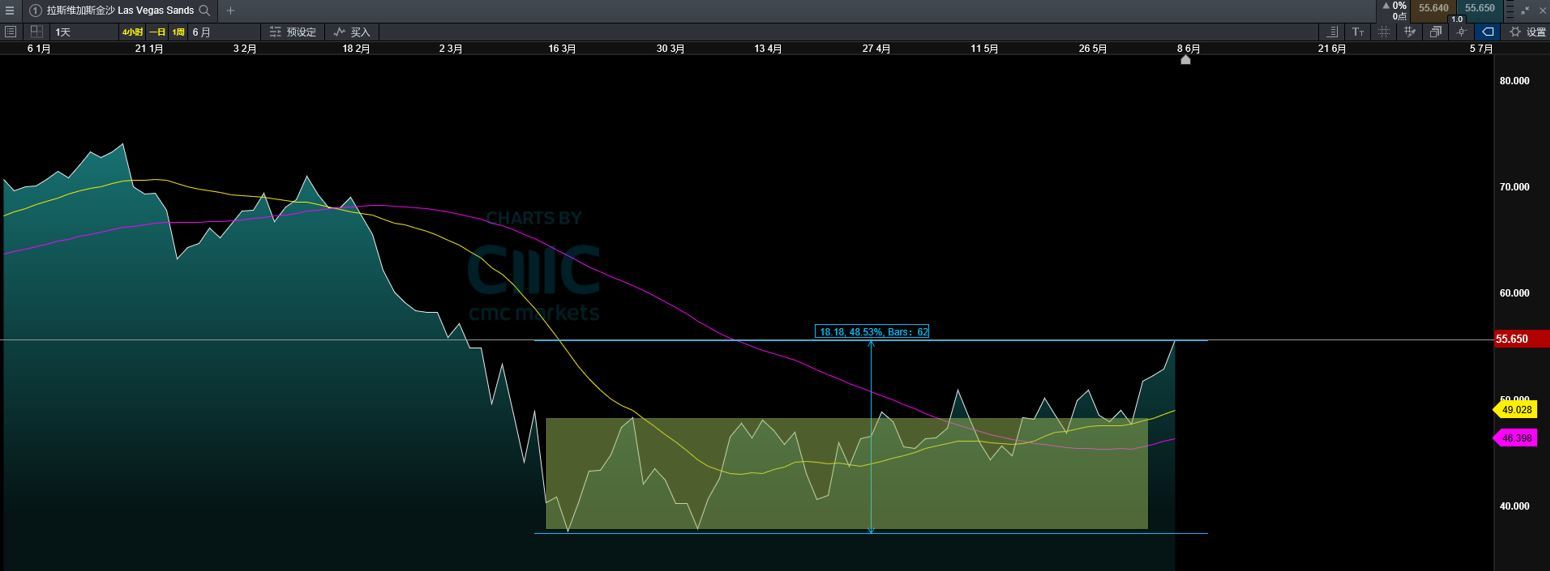Open the 1天 interval dropdown
The image size is (1550, 571).
83,32
